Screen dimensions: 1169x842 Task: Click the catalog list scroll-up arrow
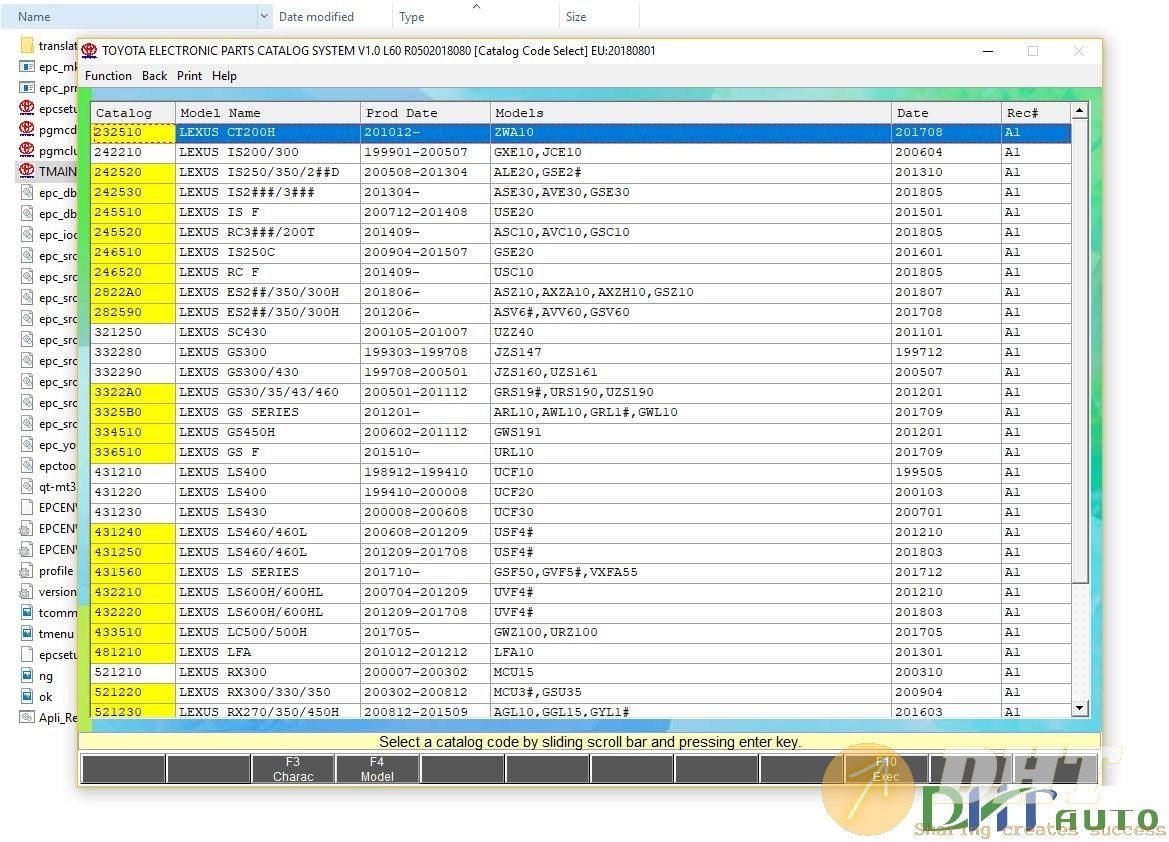click(x=1080, y=111)
